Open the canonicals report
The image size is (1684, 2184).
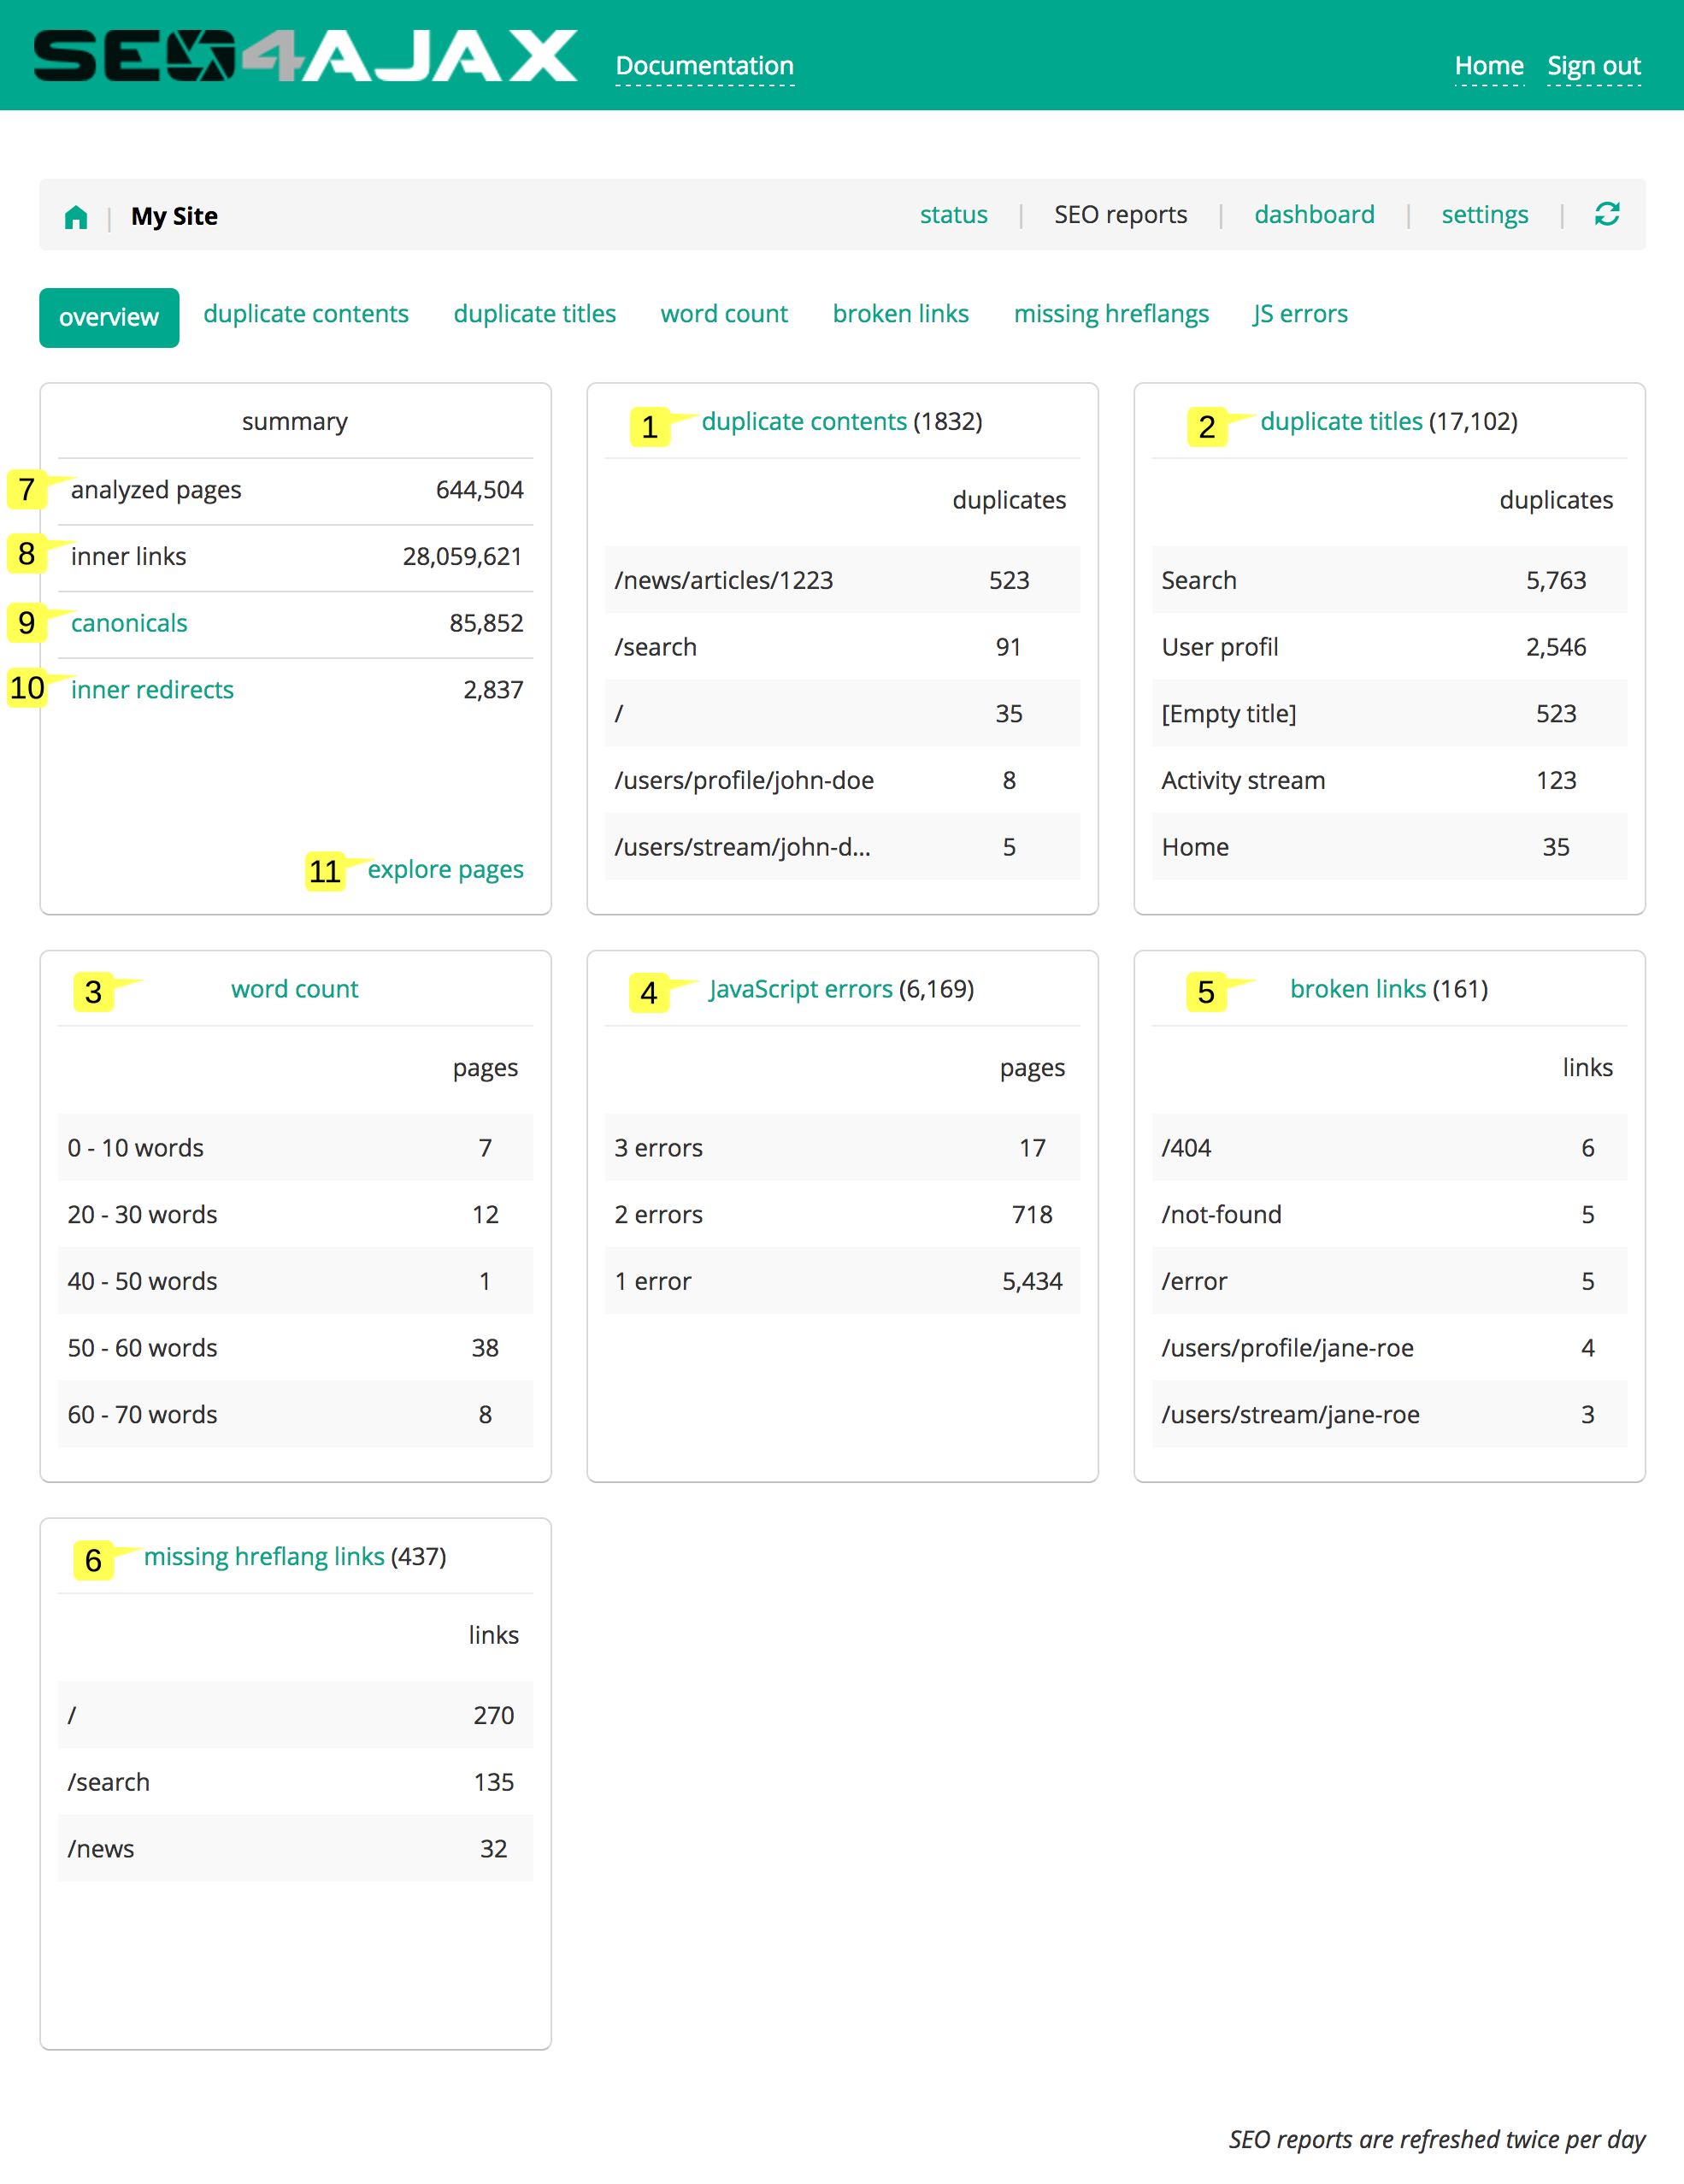(x=128, y=622)
